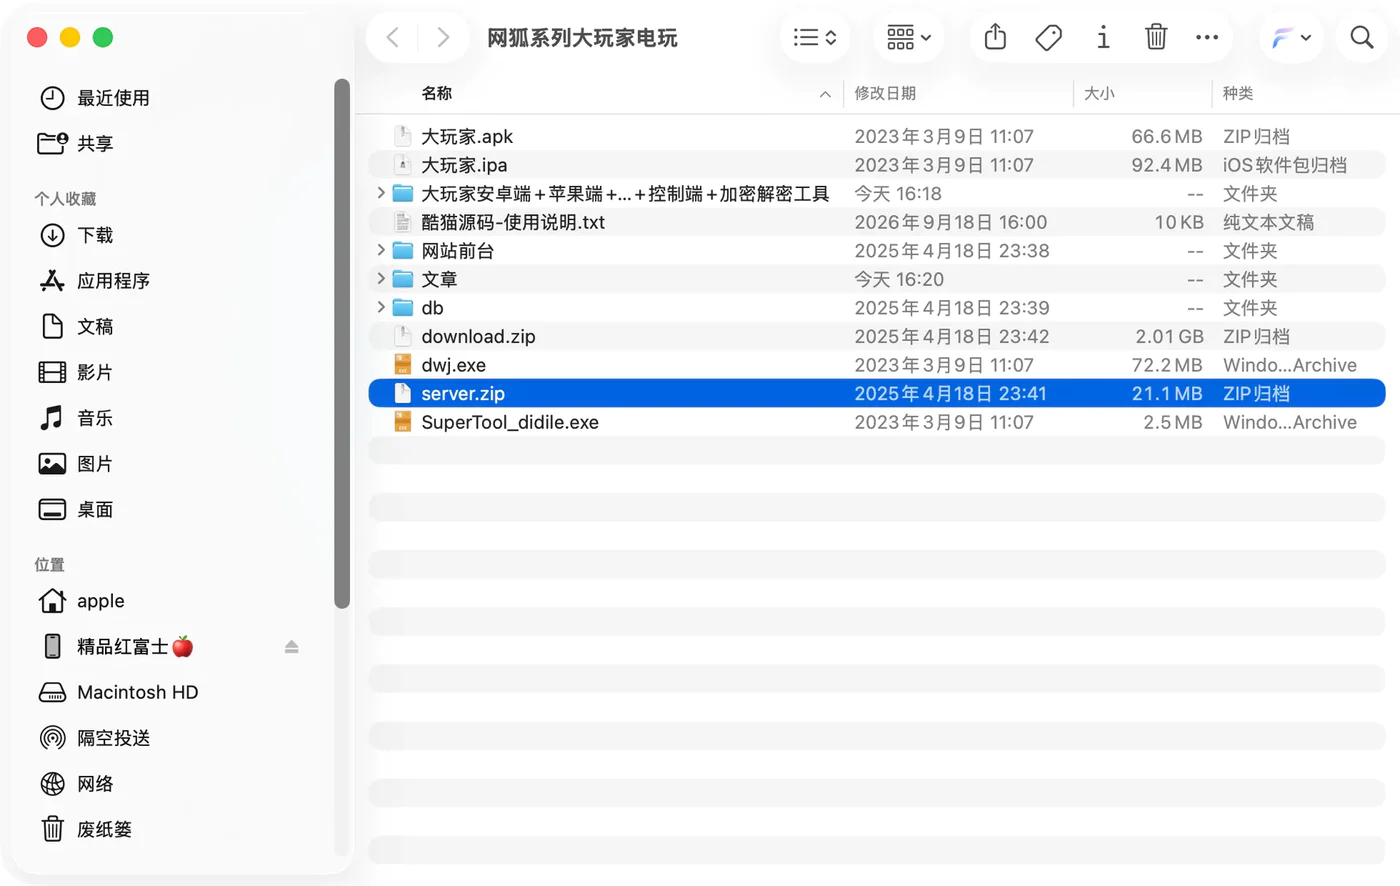Image resolution: width=1400 pixels, height=886 pixels.
Task: Sort by the 大小 column header
Action: point(1099,93)
